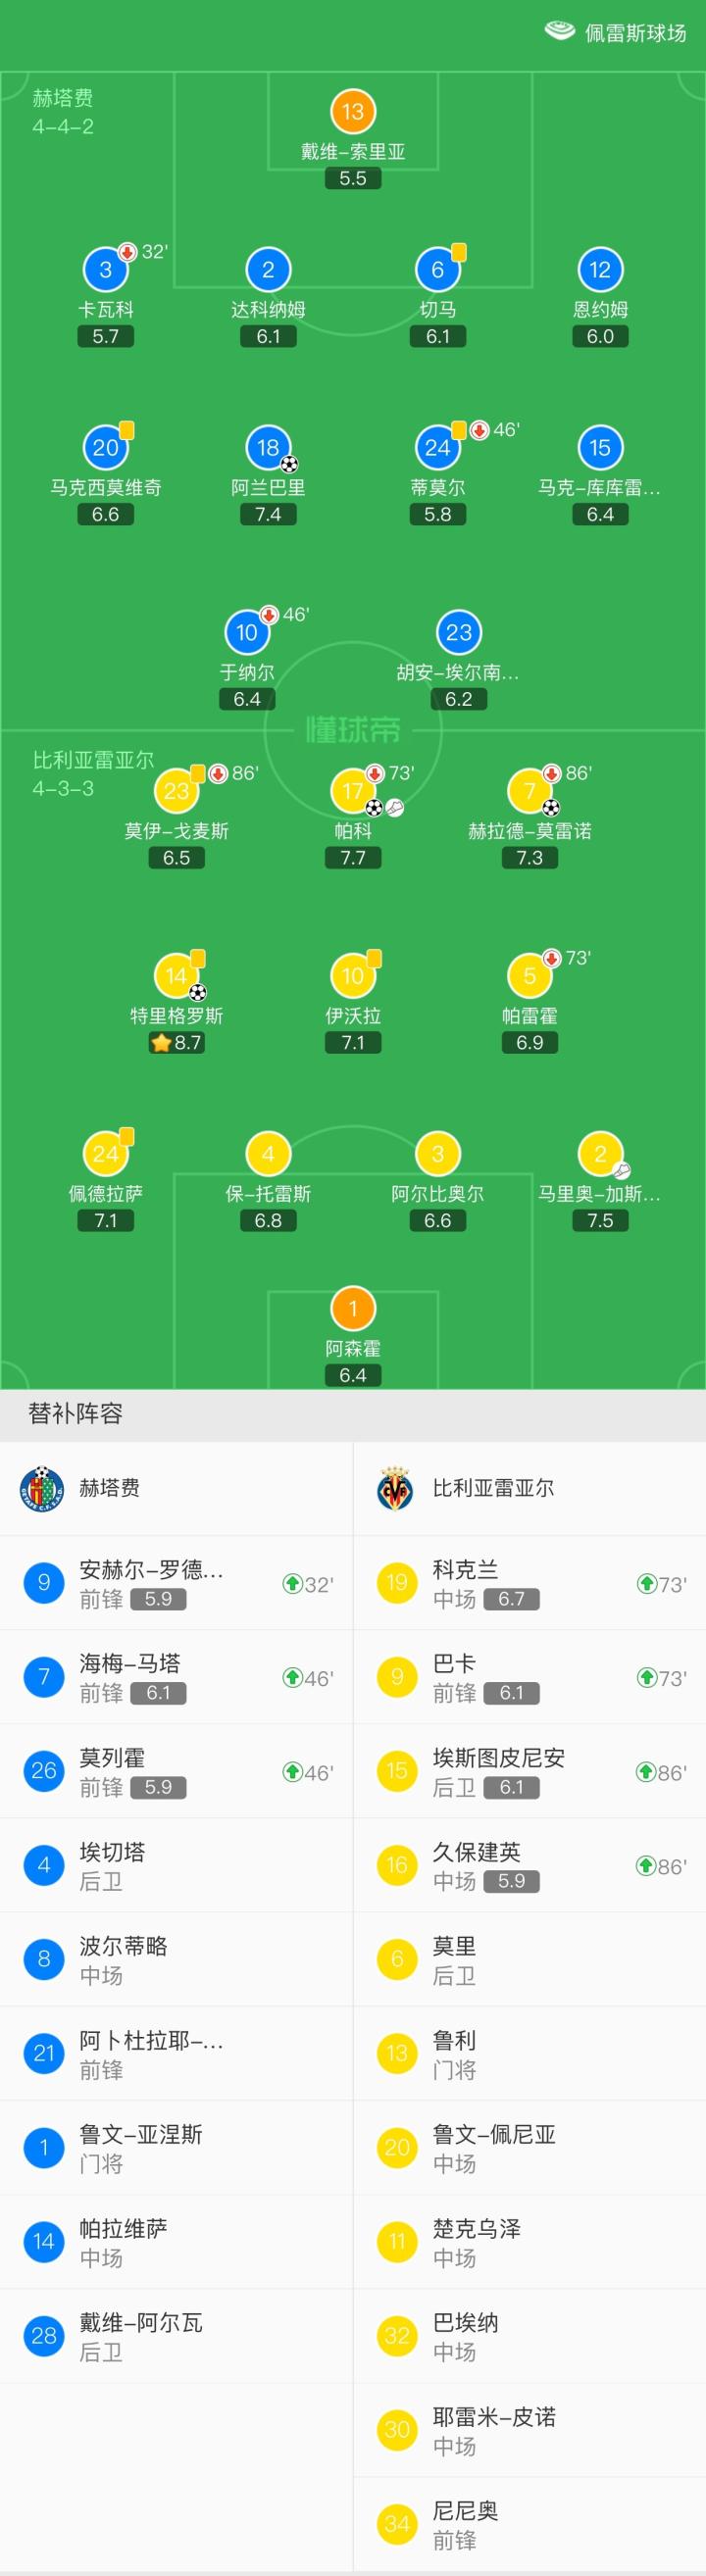Click the 7.7 rating under 帕科
This screenshot has height=2576, width=706.
click(353, 858)
